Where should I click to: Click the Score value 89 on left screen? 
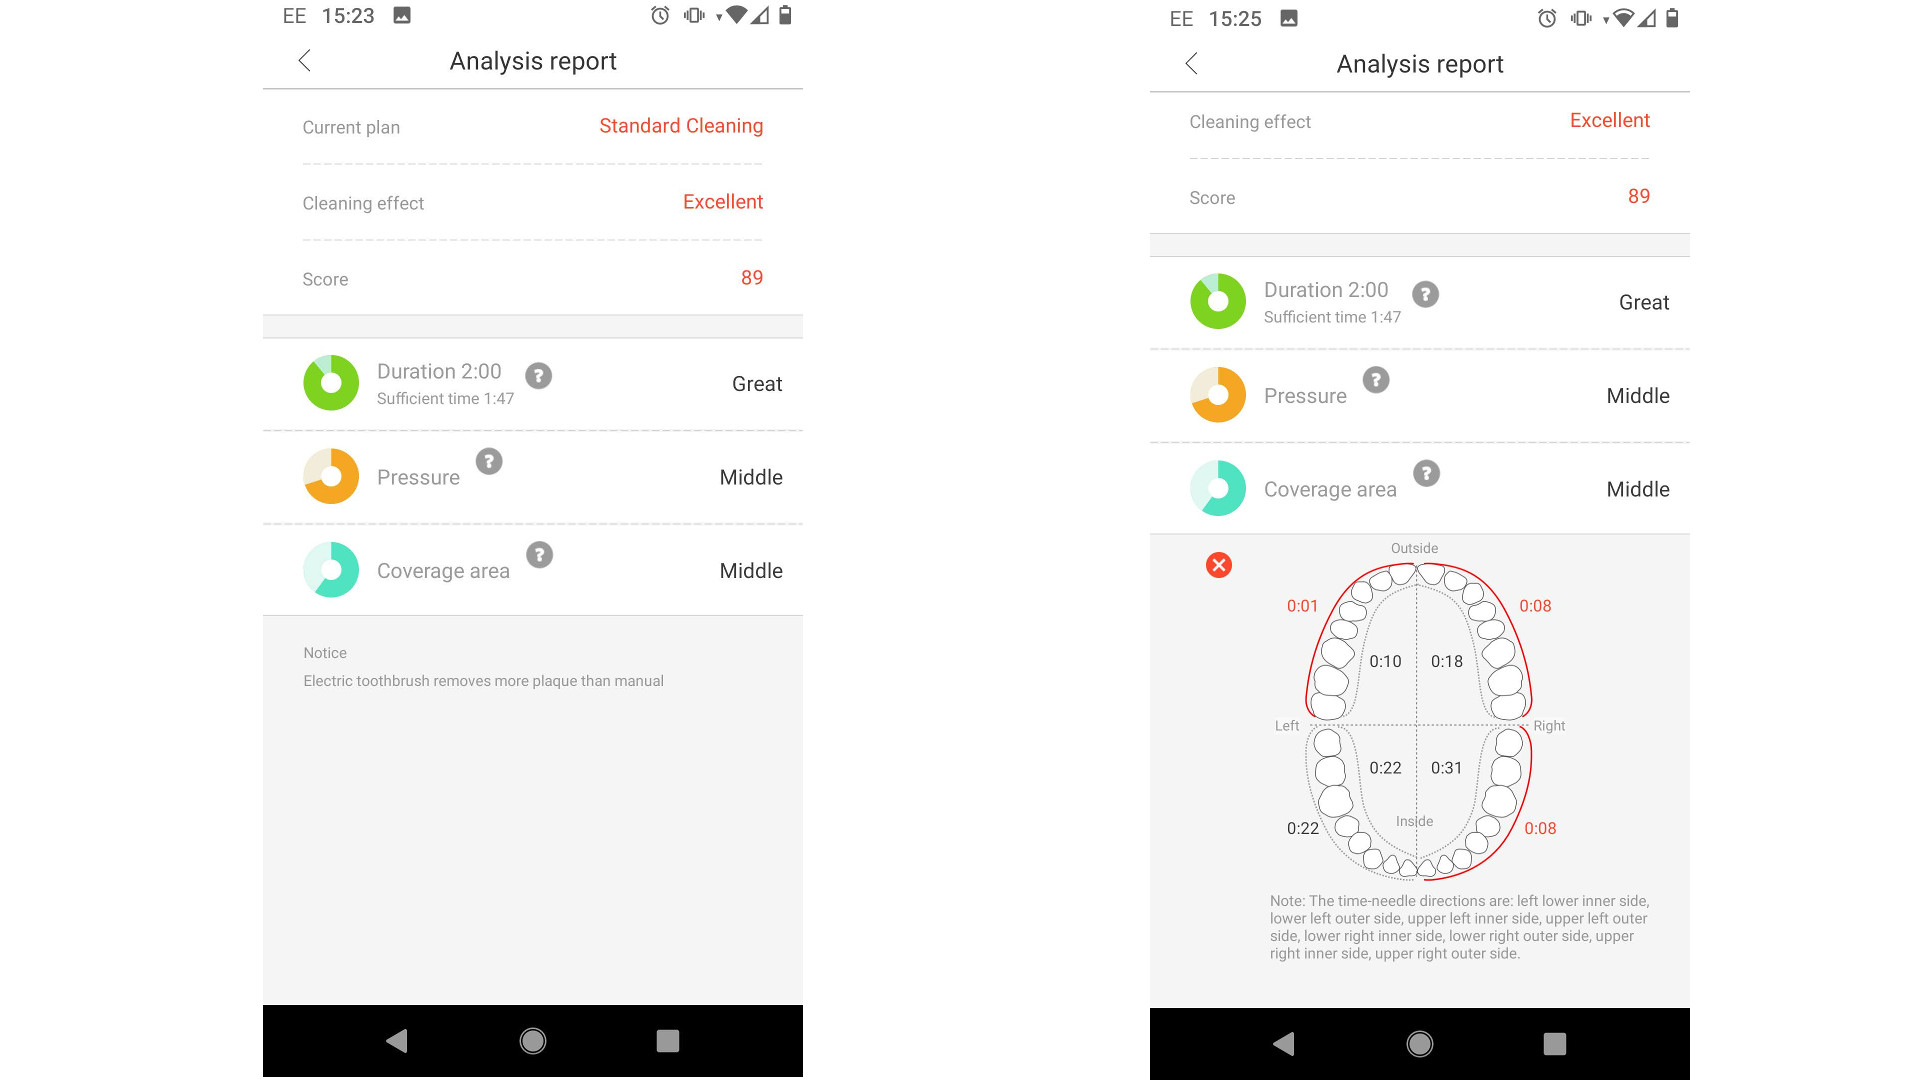(748, 277)
